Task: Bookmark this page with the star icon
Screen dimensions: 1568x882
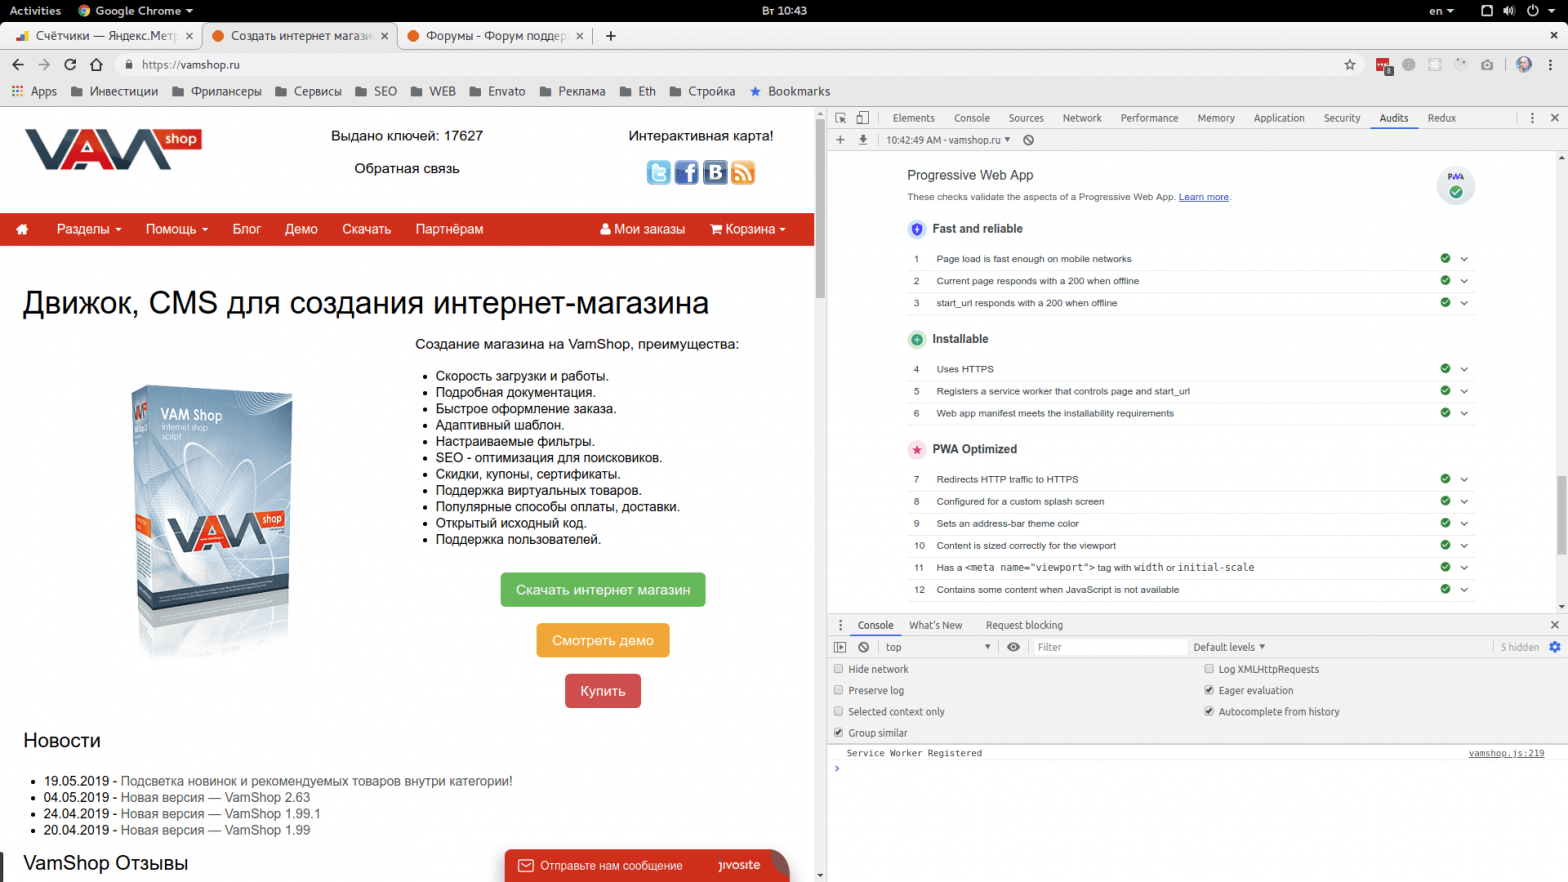Action: coord(1350,64)
